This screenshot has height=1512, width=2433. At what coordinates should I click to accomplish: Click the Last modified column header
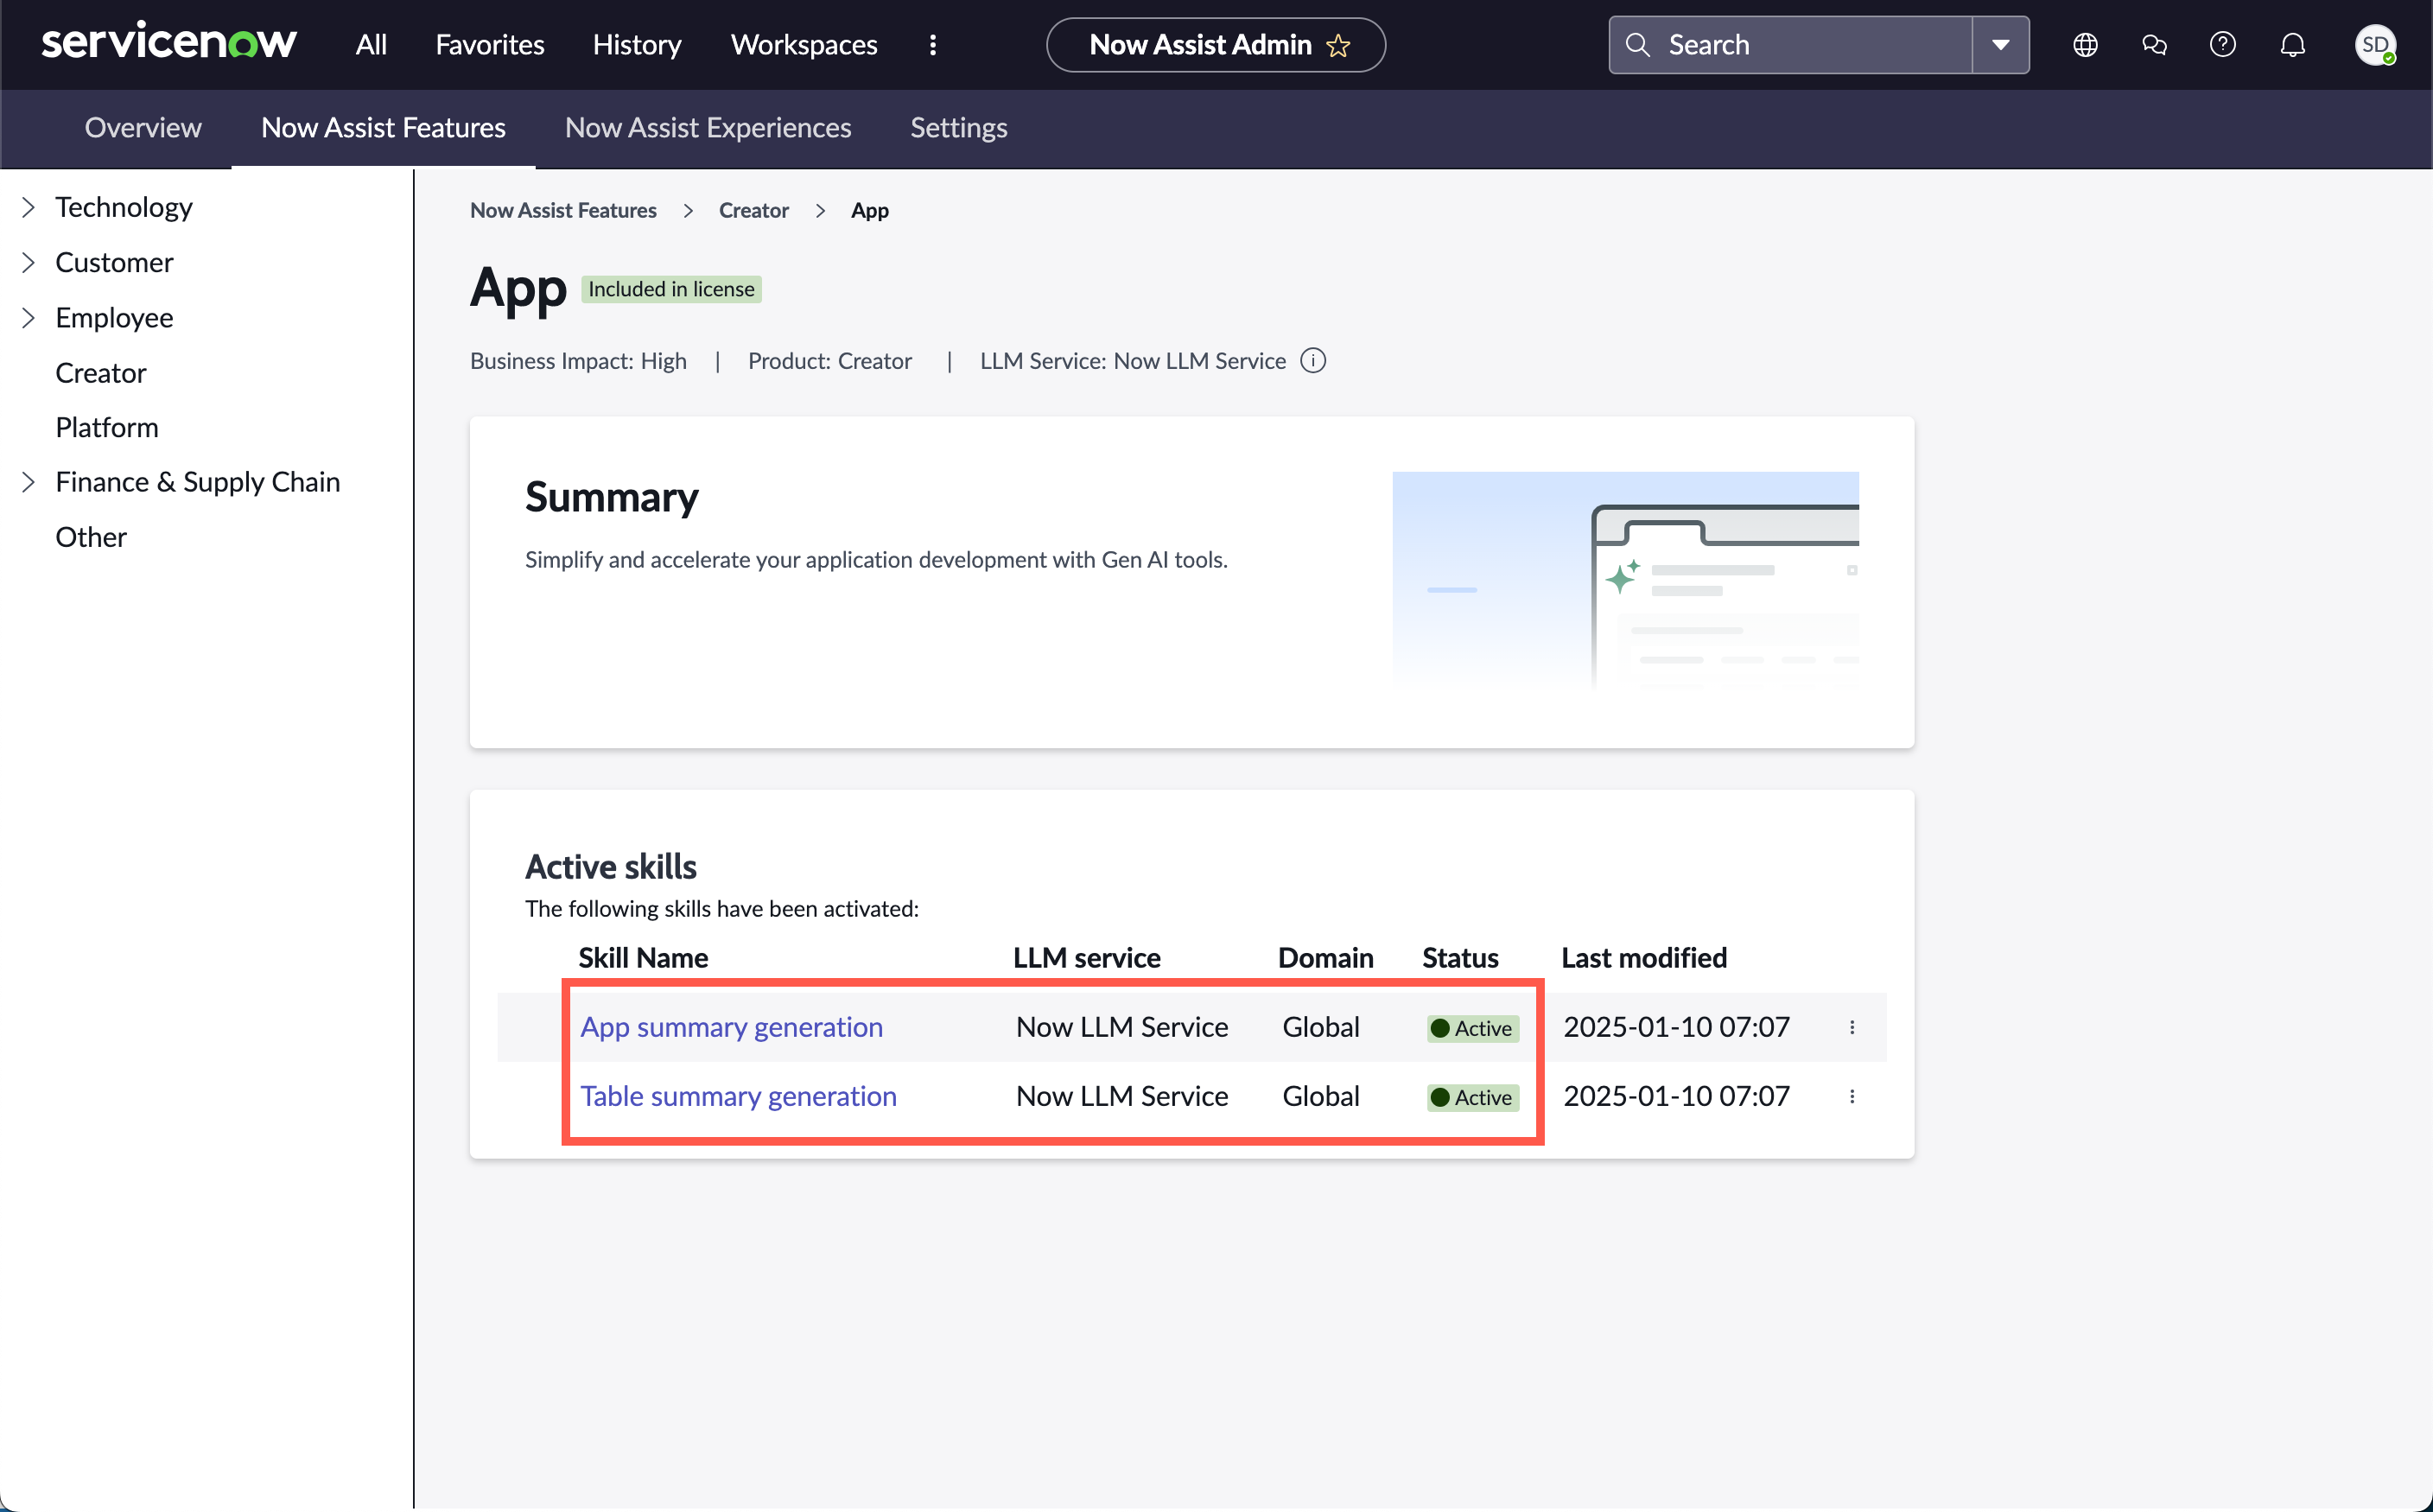(1644, 958)
